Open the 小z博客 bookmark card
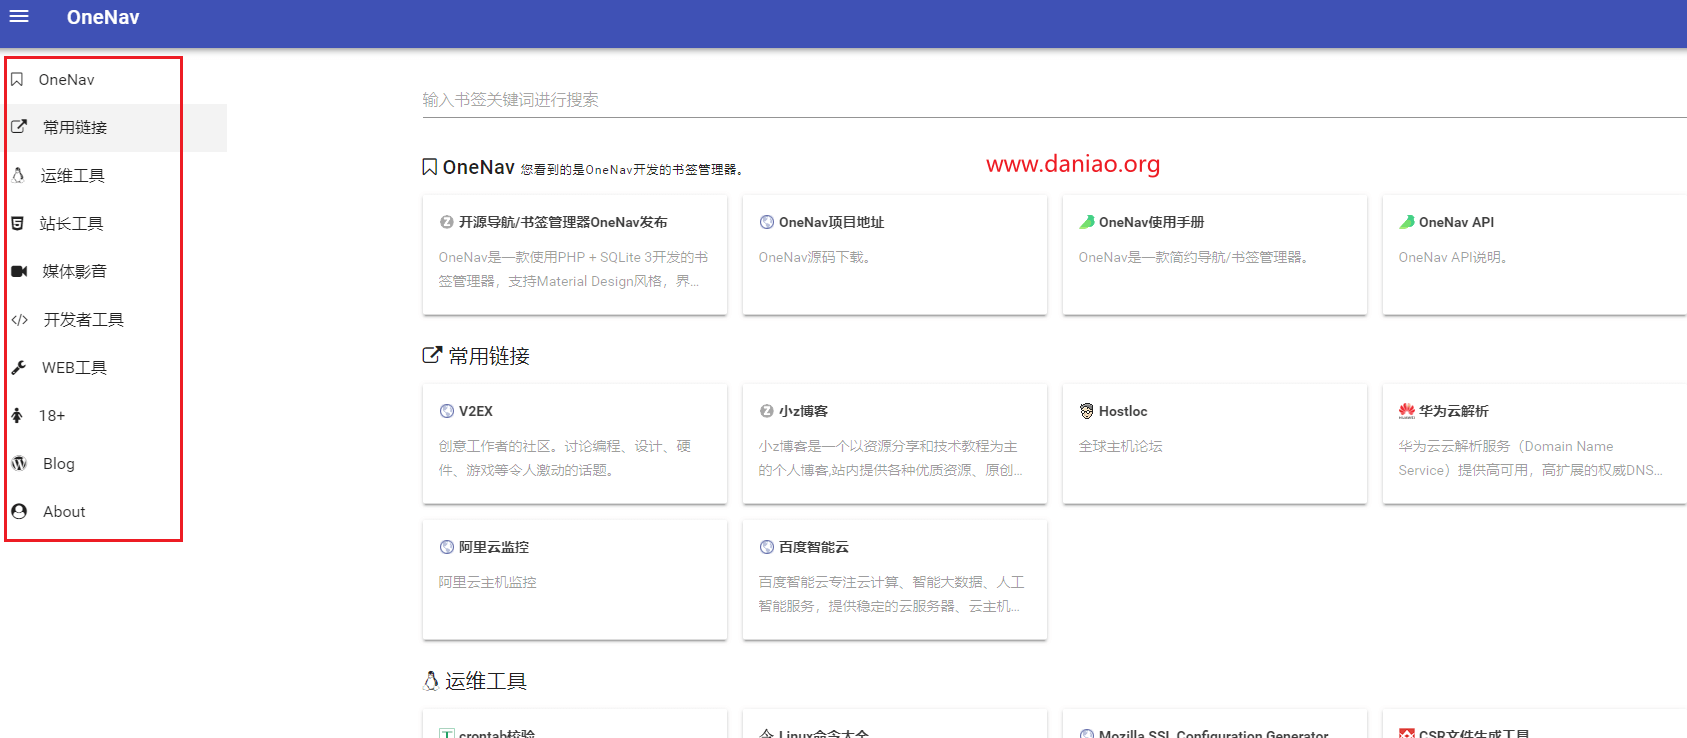Image resolution: width=1687 pixels, height=738 pixels. (895, 444)
